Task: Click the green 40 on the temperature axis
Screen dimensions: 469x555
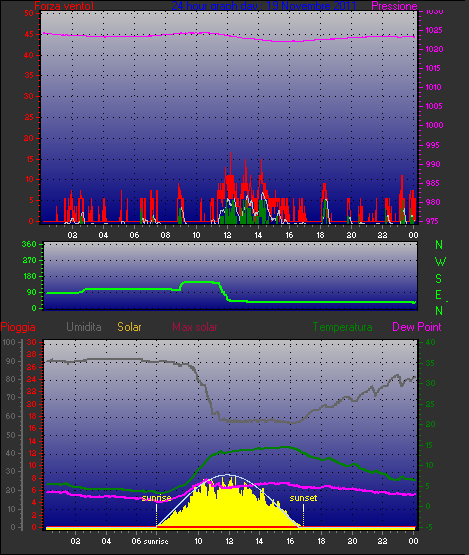Action: 430,342
